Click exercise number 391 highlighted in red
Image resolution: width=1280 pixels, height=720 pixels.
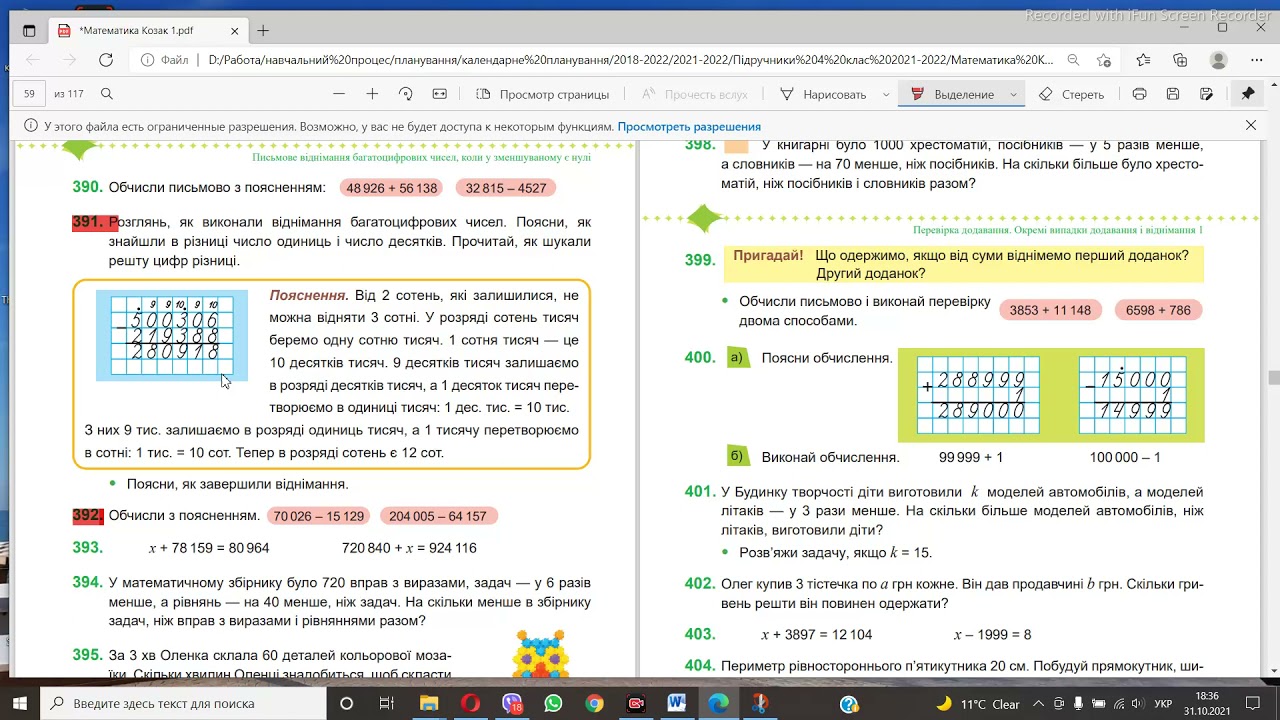click(x=88, y=222)
